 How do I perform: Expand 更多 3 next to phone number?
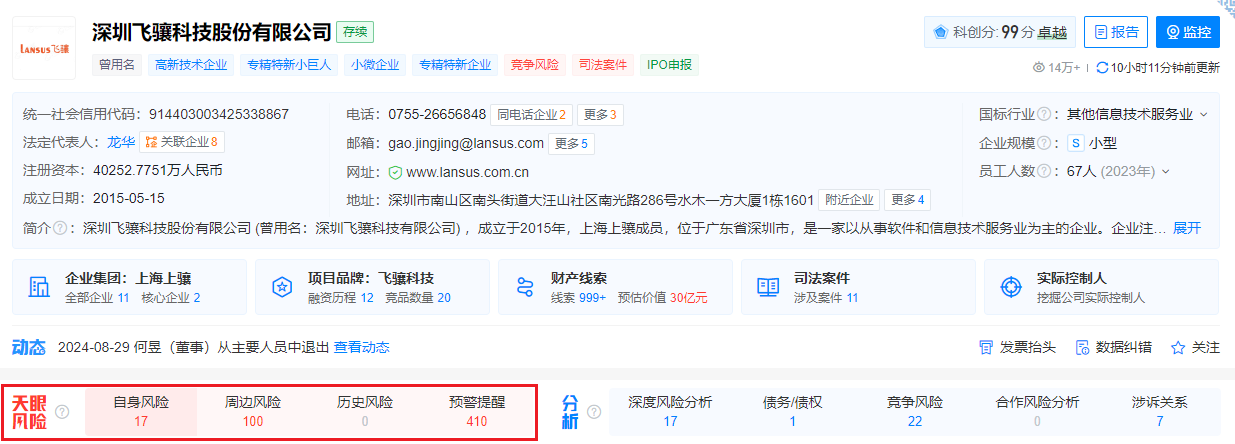coord(600,115)
